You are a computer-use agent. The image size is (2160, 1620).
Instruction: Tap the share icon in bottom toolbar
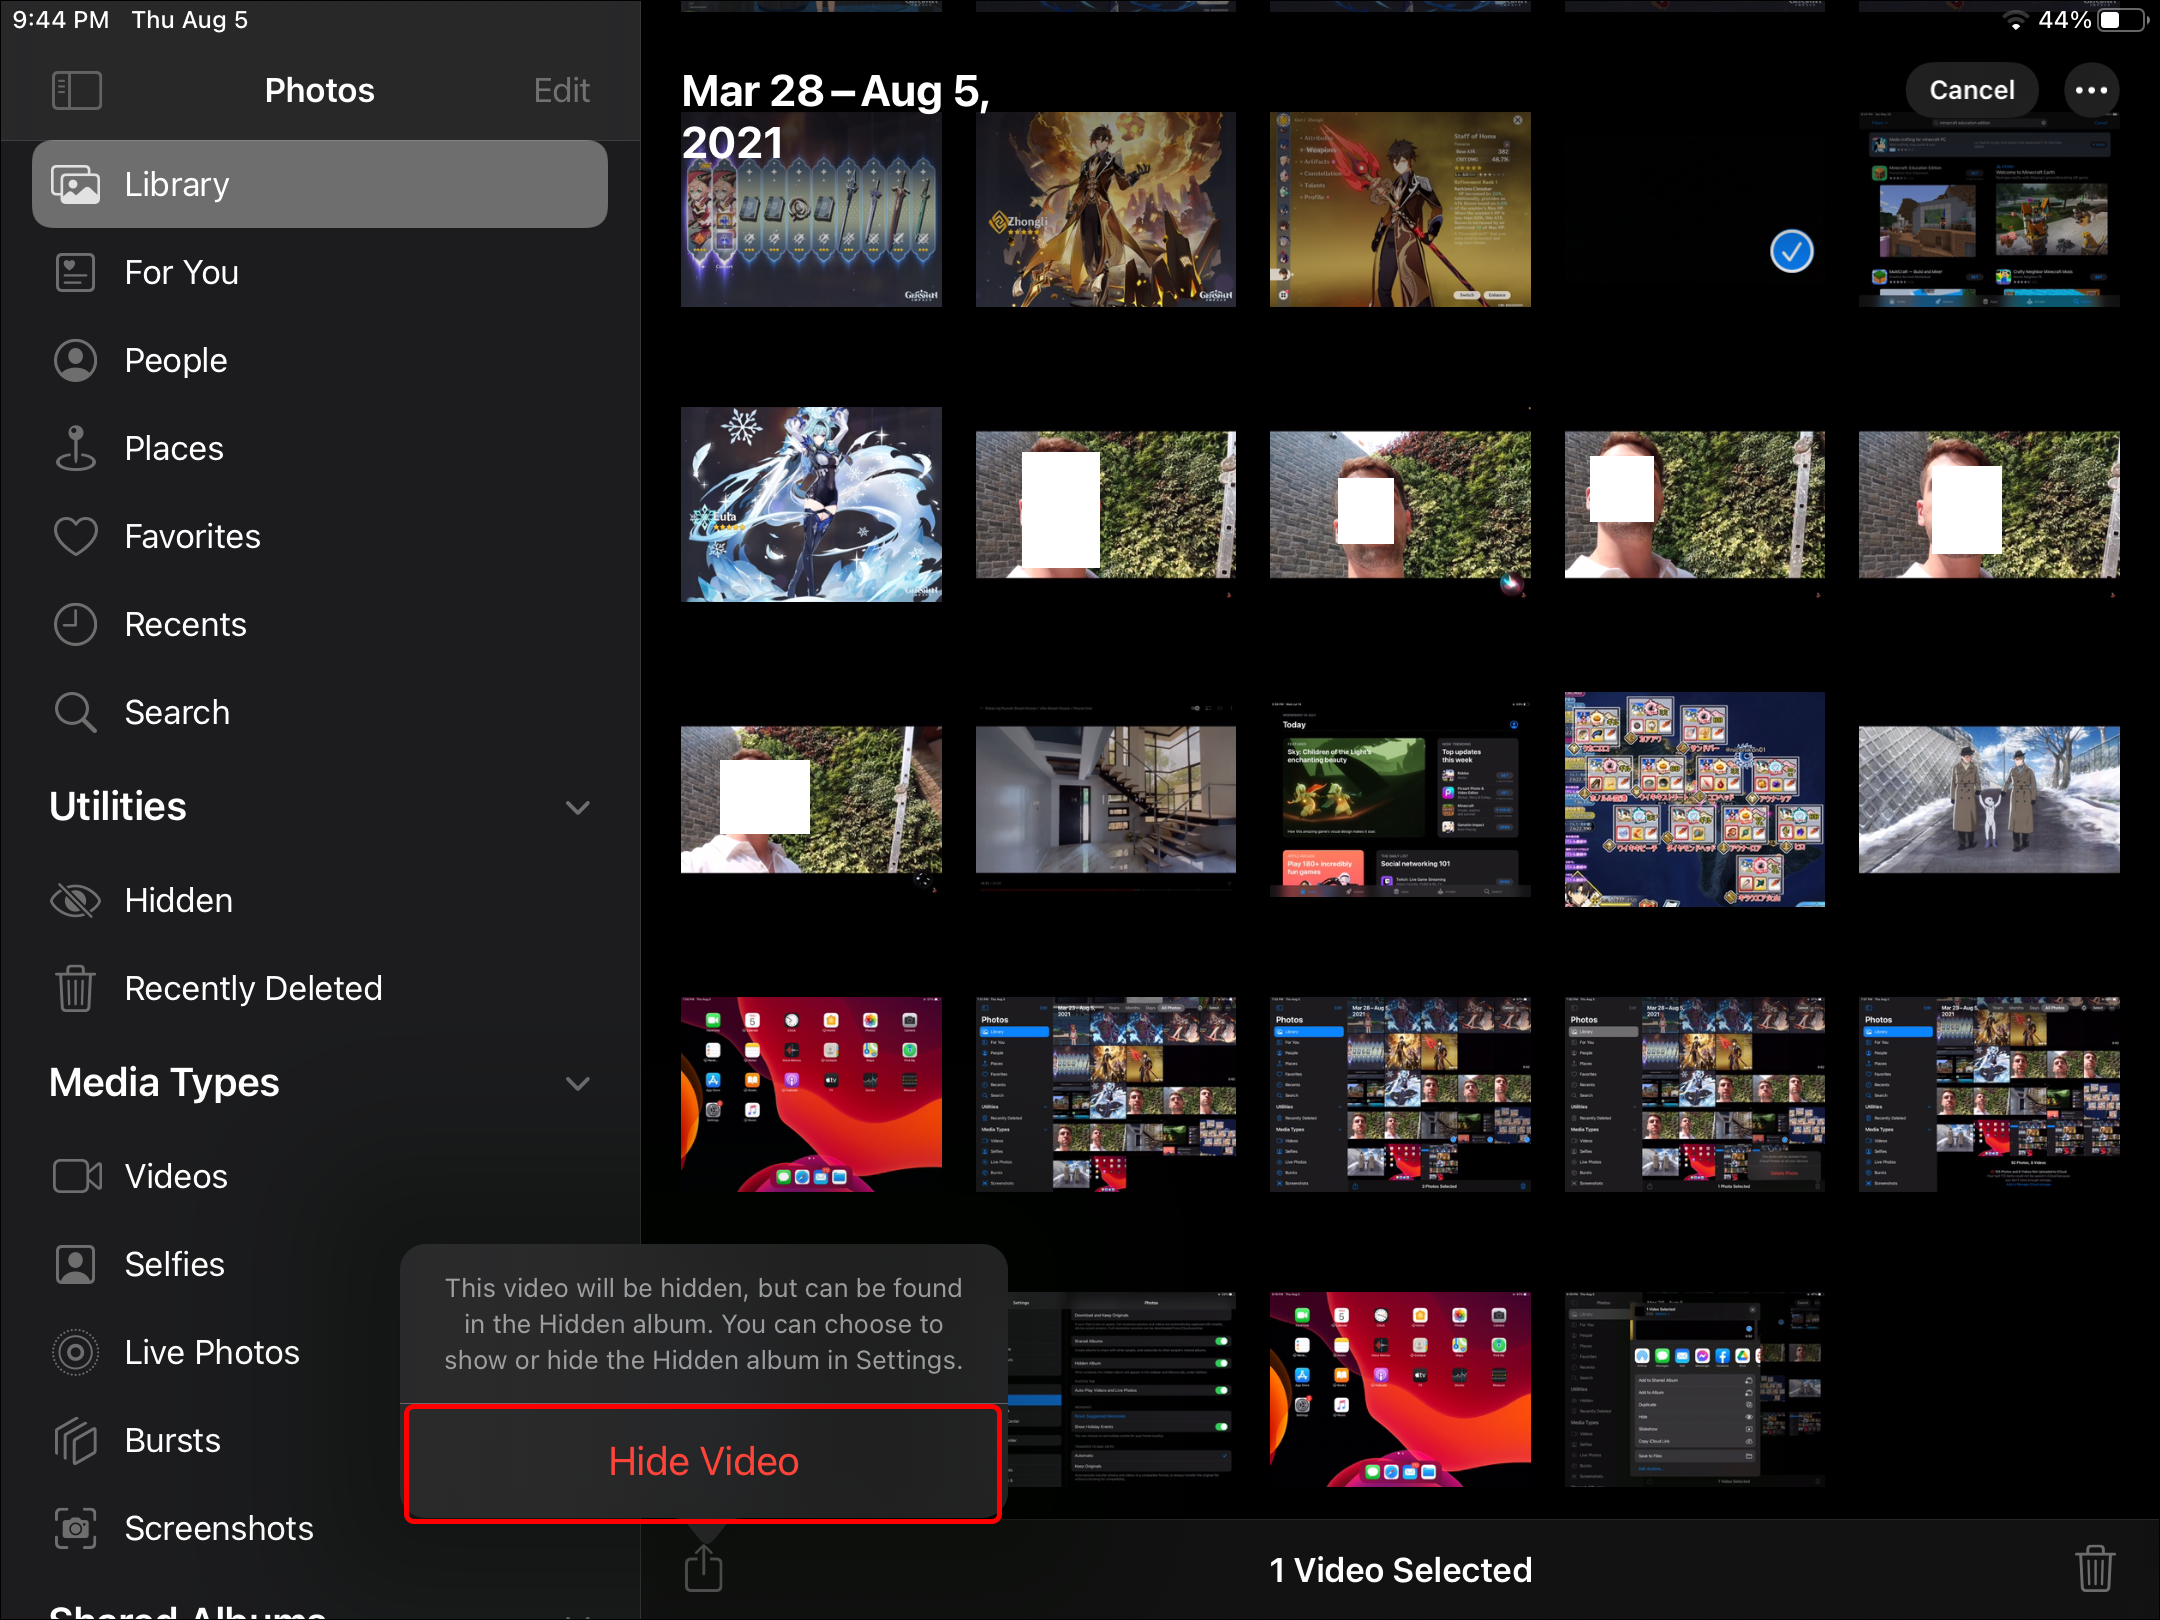pos(703,1568)
